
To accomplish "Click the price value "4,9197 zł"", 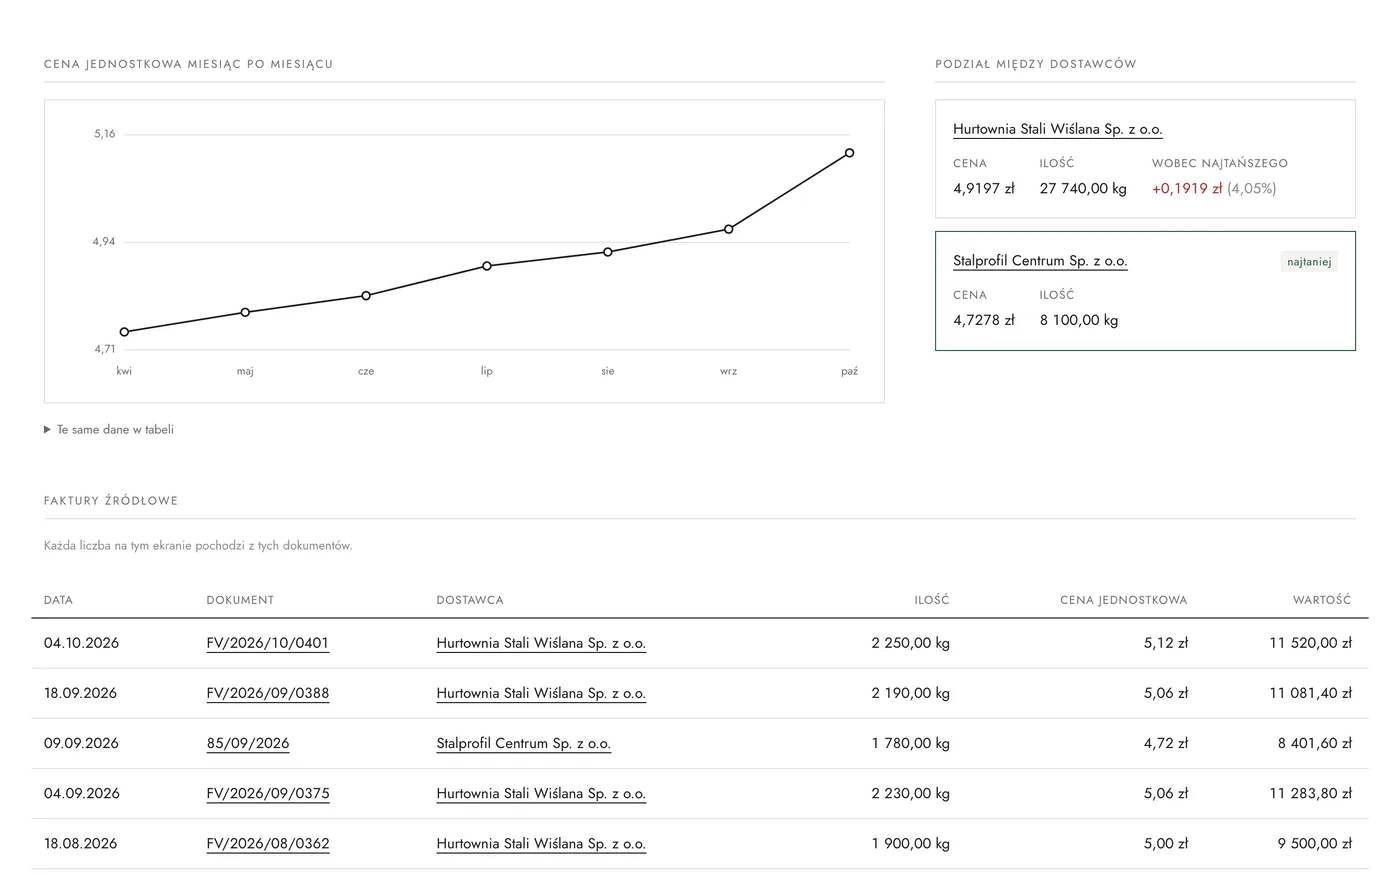I will pos(984,188).
